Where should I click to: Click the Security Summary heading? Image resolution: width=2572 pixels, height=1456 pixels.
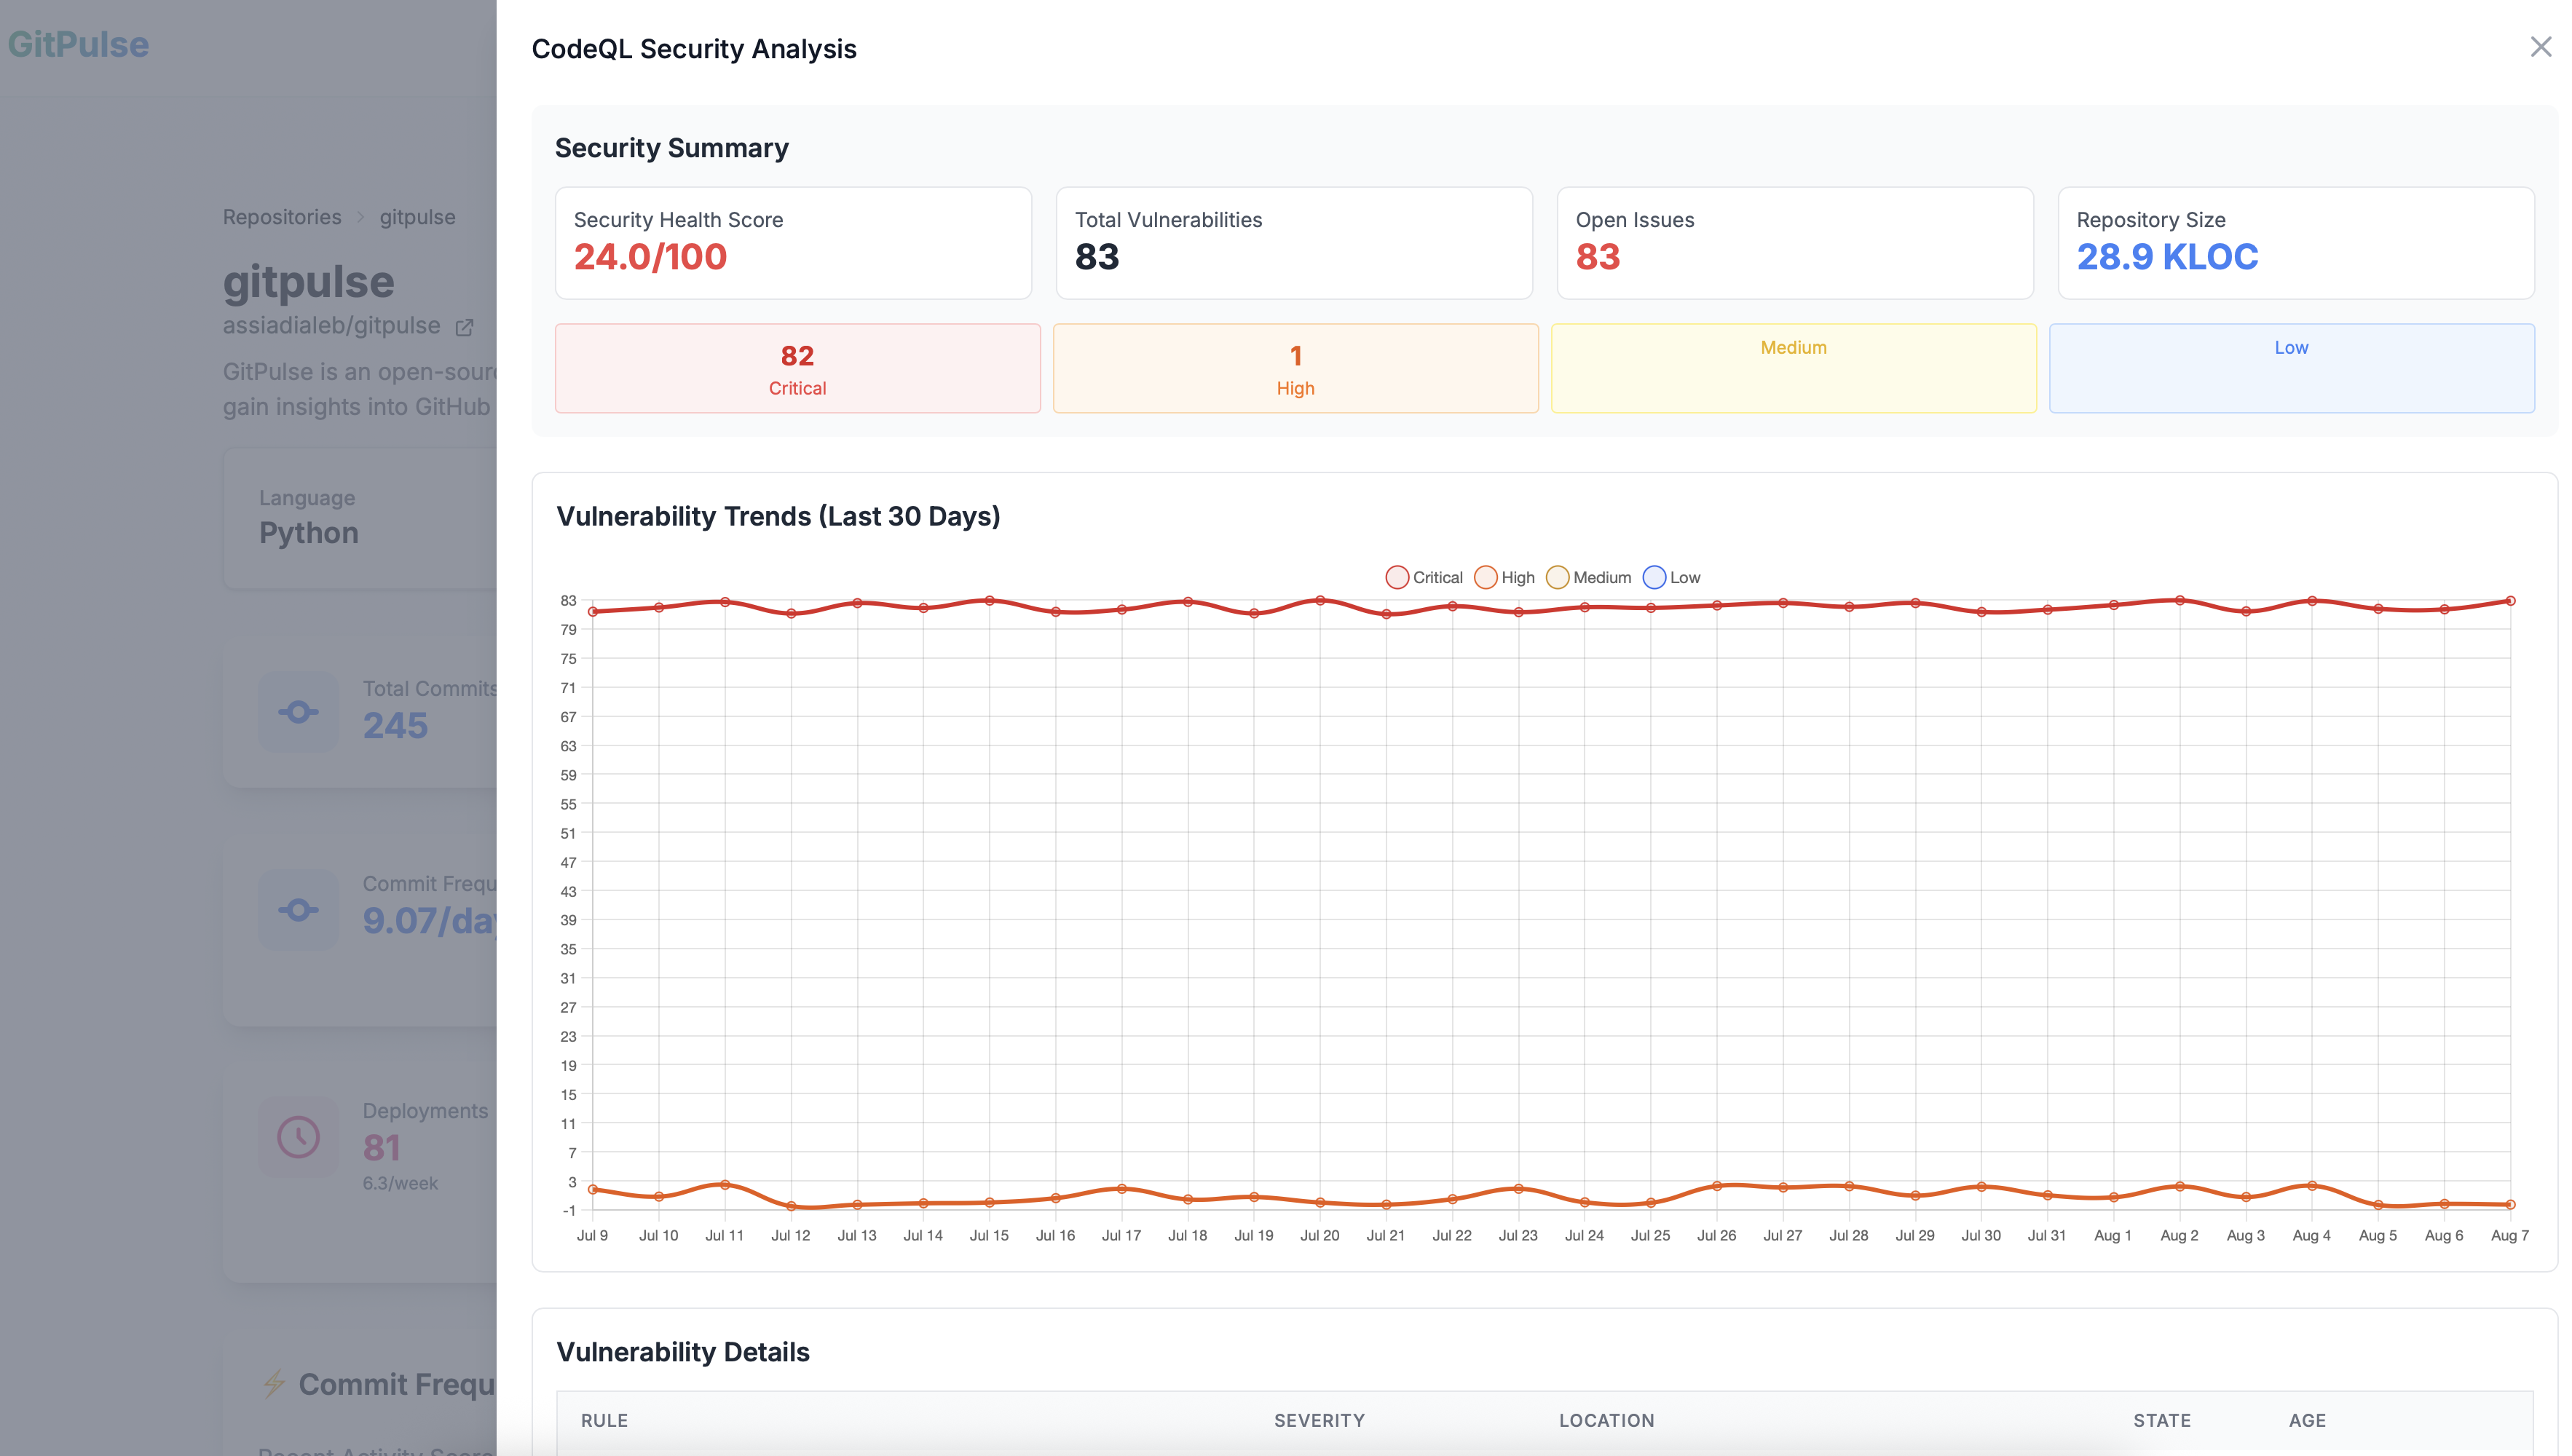[672, 148]
